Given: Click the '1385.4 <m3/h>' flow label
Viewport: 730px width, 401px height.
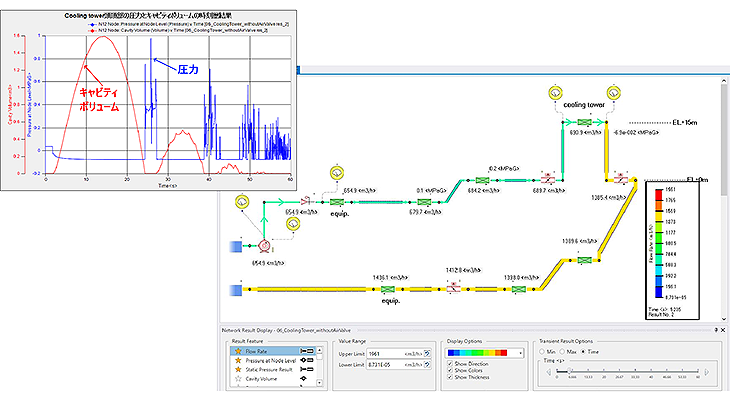Looking at the screenshot, I should coord(608,198).
